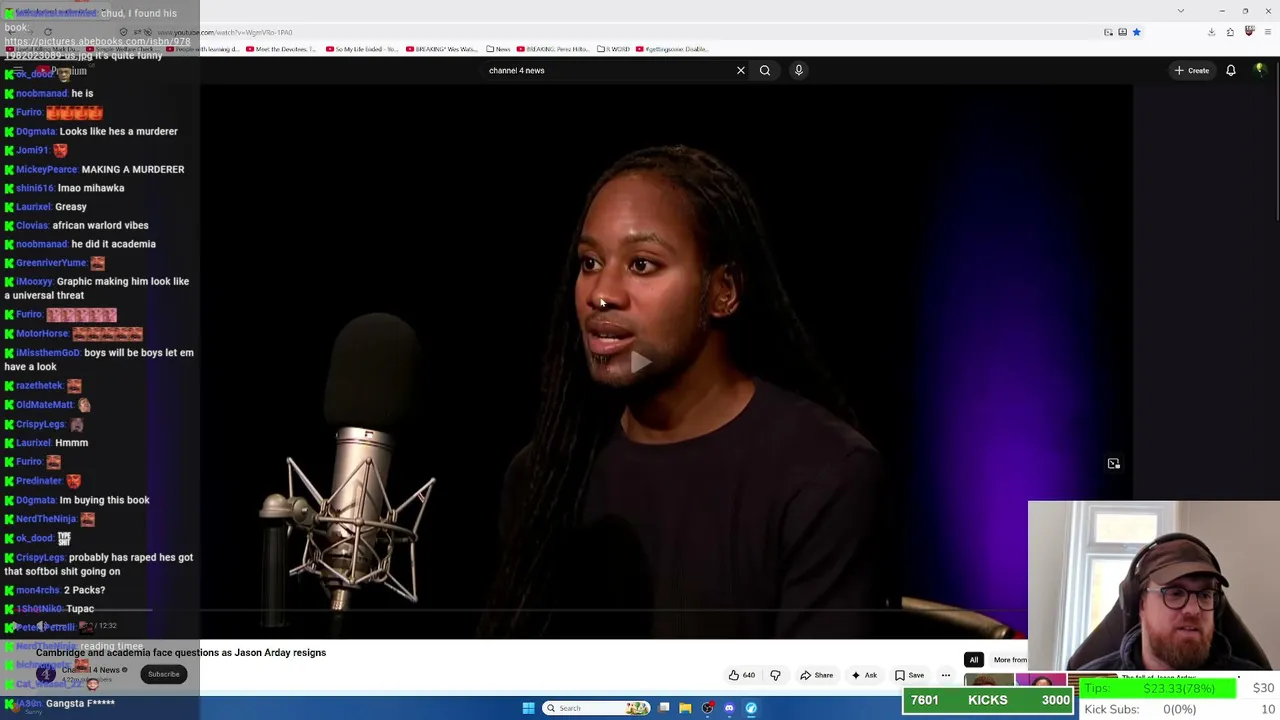Click the reader/picture icon beside the bookmark star
Viewport: 1280px width, 720px height.
[x=1122, y=32]
